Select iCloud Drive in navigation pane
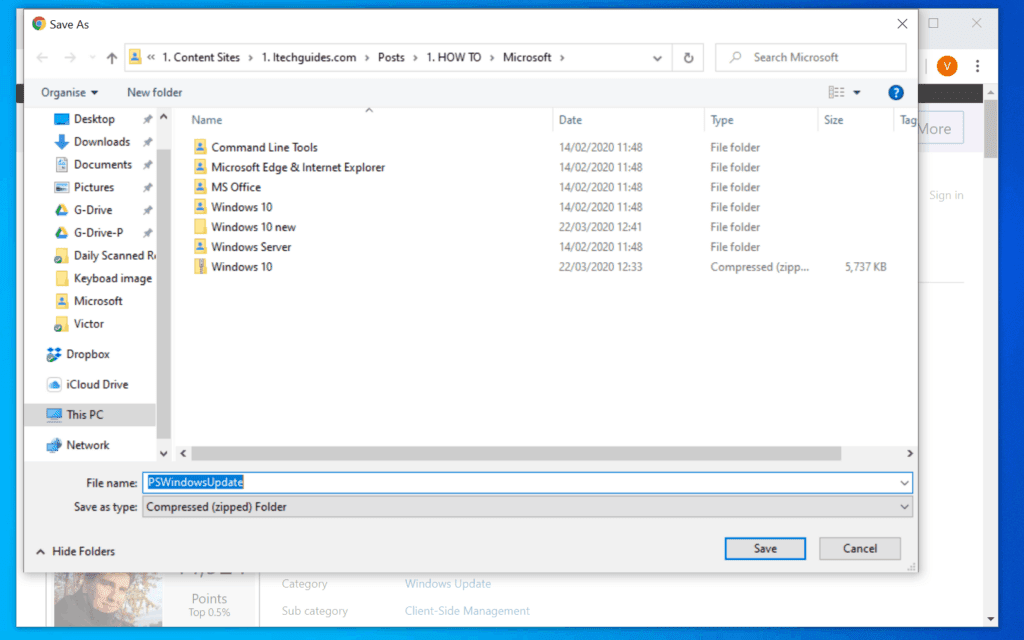The height and width of the screenshot is (640, 1024). coord(97,385)
